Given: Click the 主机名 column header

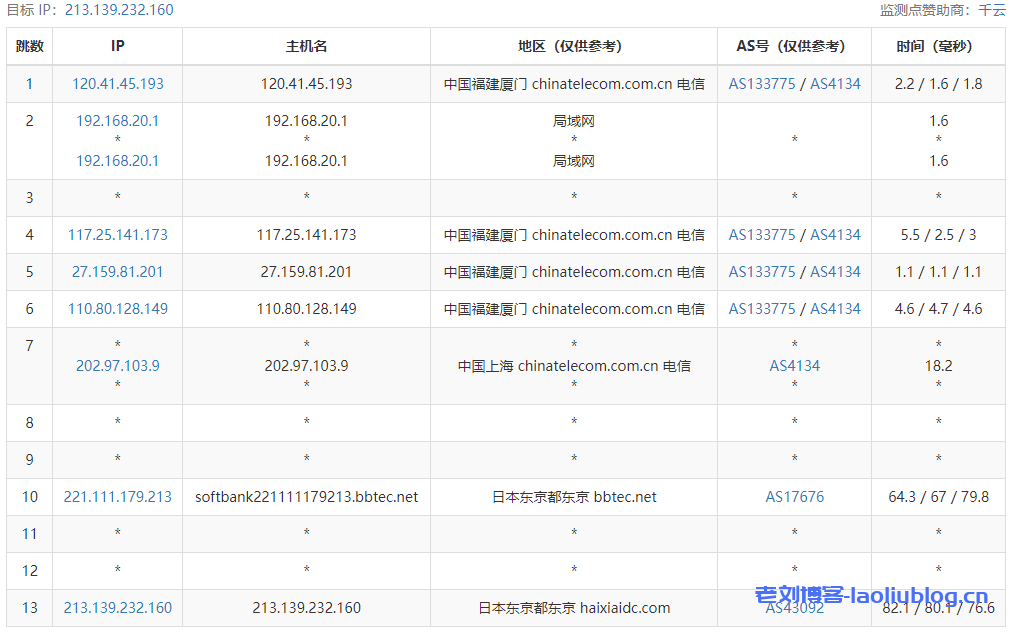Looking at the screenshot, I should pyautogui.click(x=306, y=46).
